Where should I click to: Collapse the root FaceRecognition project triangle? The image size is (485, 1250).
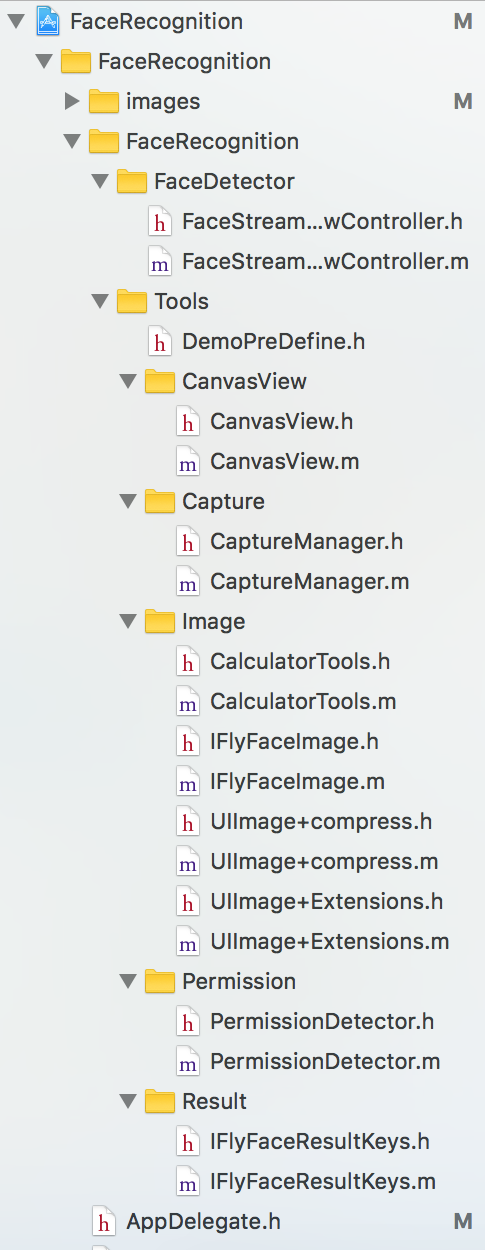[15, 22]
